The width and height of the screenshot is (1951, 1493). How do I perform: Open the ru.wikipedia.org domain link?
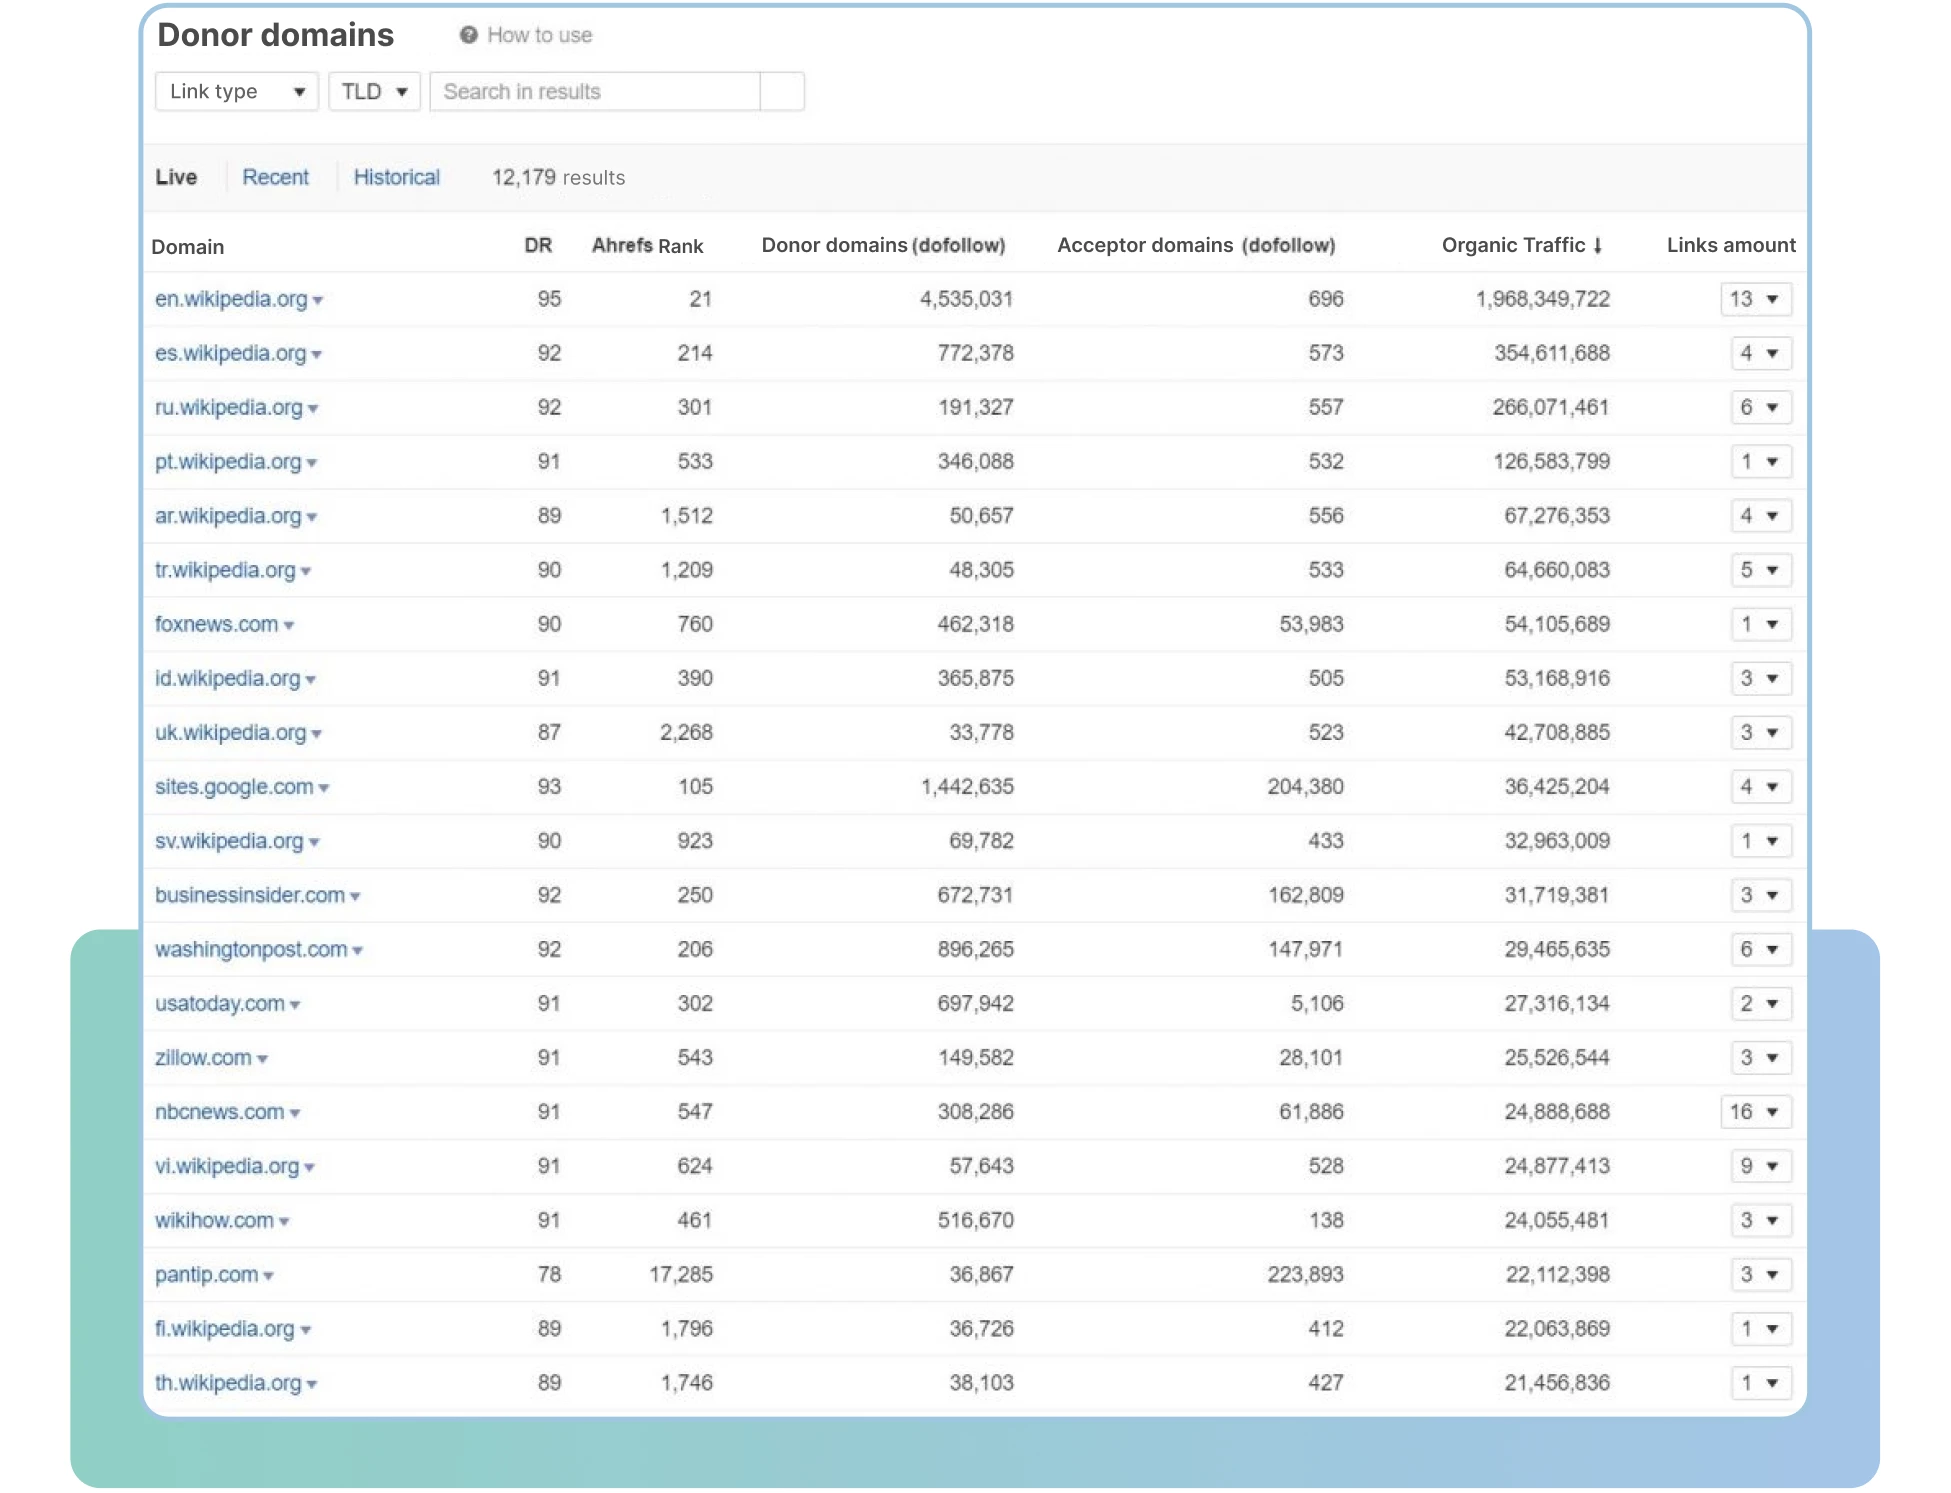(x=228, y=407)
